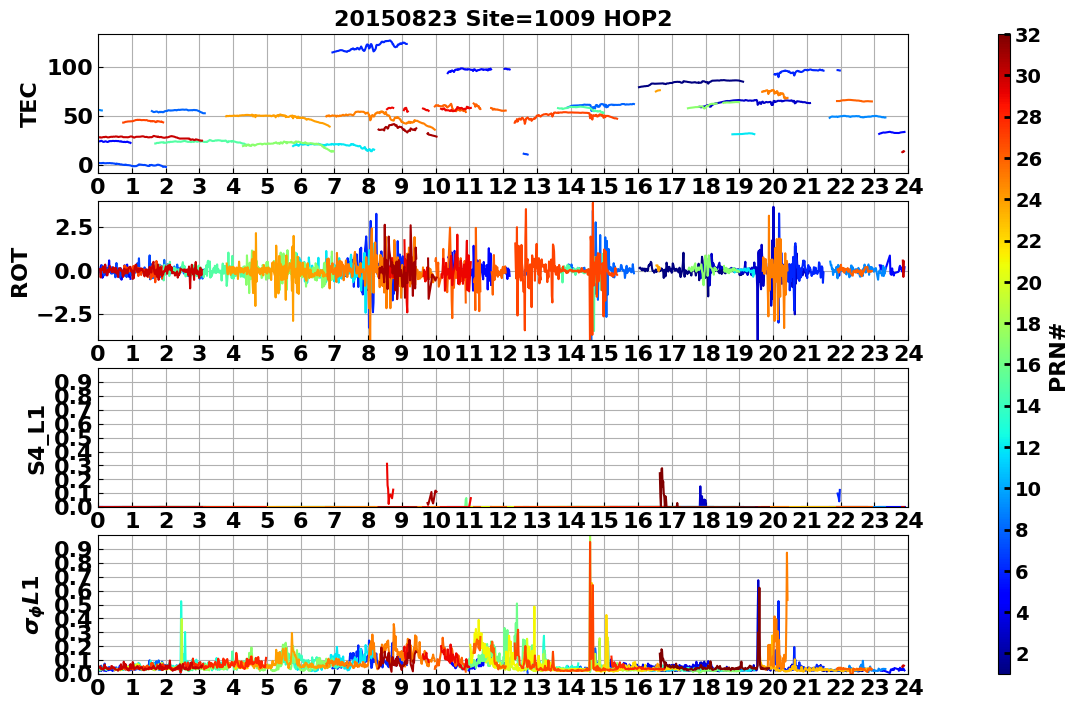The image size is (1077, 709).
Task: Click the colorbar tick label '10'
Action: click(x=1028, y=488)
